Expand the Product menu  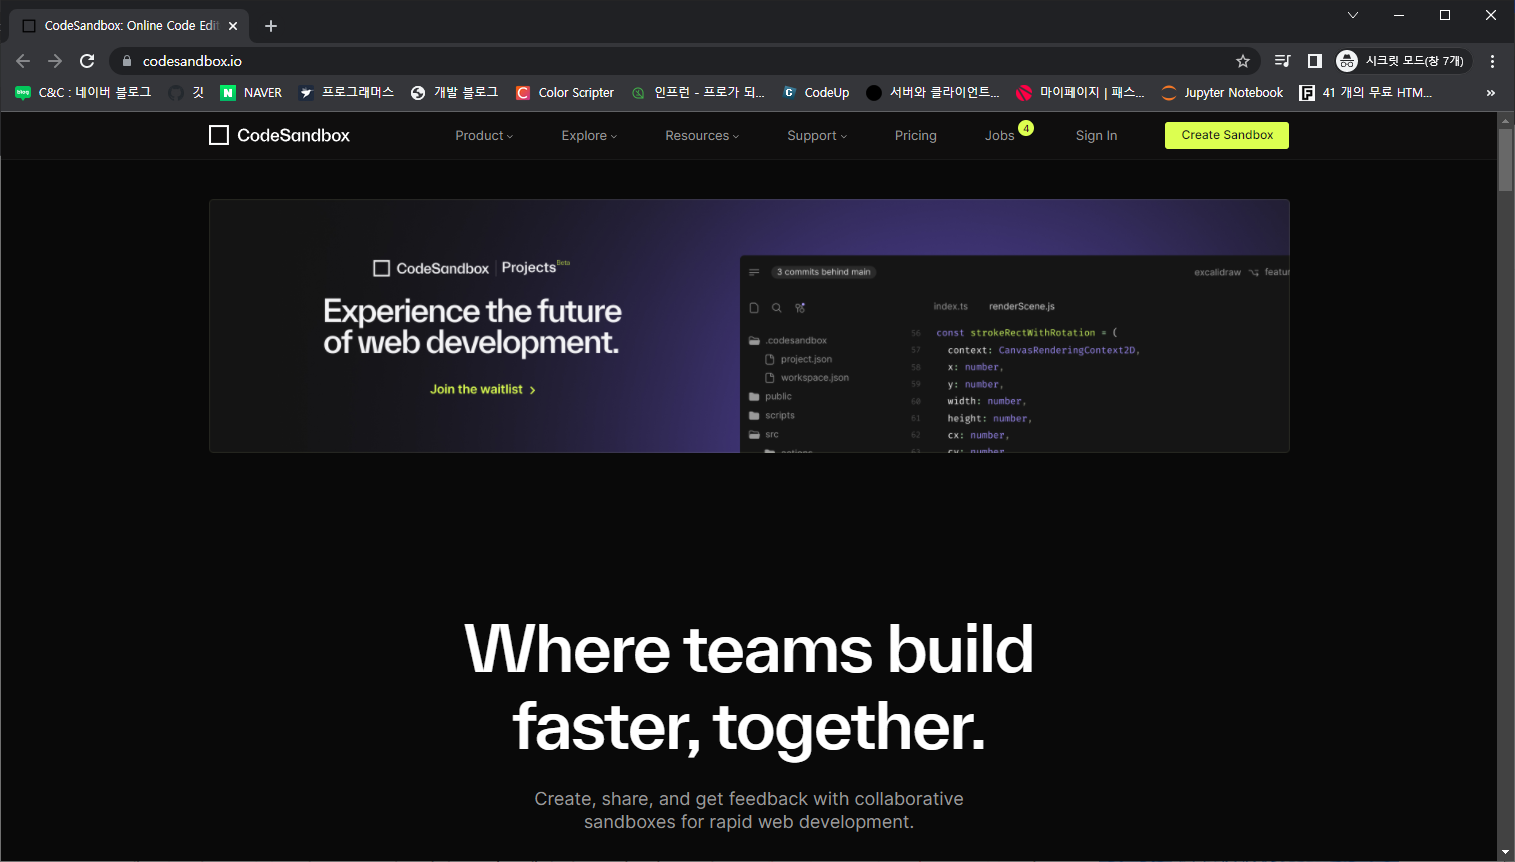[x=484, y=135]
